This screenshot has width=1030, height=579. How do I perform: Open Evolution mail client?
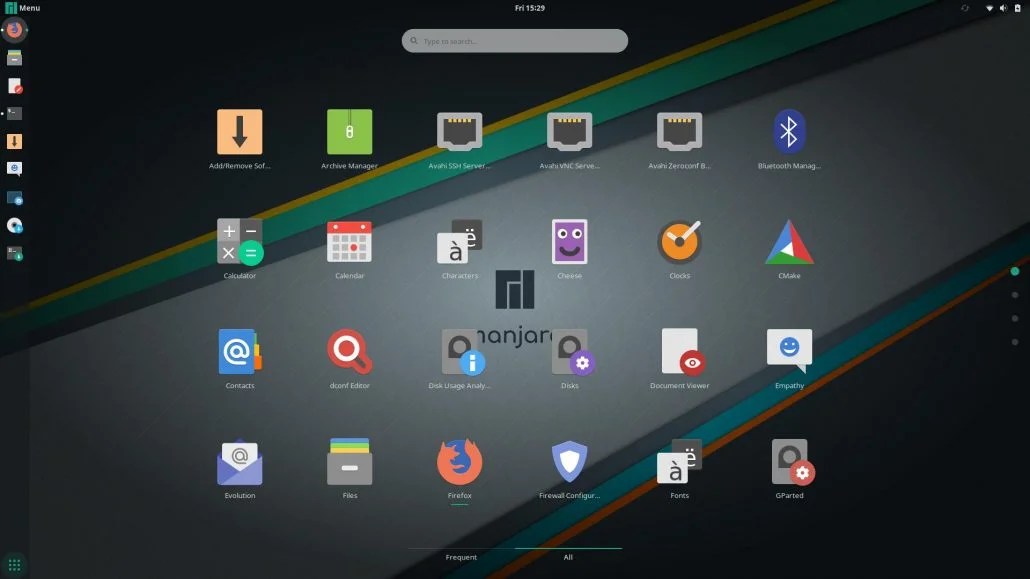coord(240,468)
